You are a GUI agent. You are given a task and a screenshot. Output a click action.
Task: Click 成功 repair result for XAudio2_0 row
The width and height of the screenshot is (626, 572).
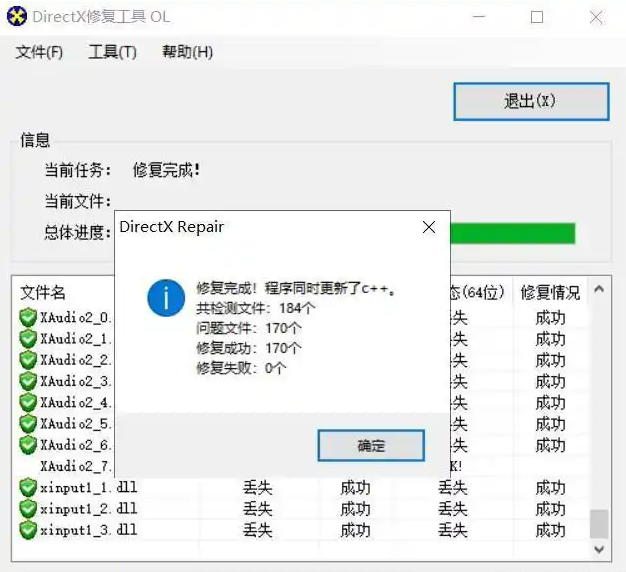[x=550, y=318]
